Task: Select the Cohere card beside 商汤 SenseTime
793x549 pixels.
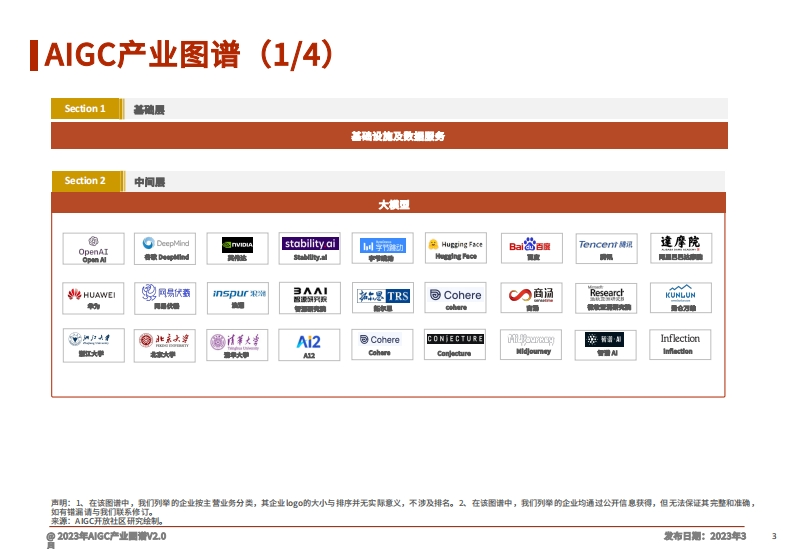Action: pos(455,298)
